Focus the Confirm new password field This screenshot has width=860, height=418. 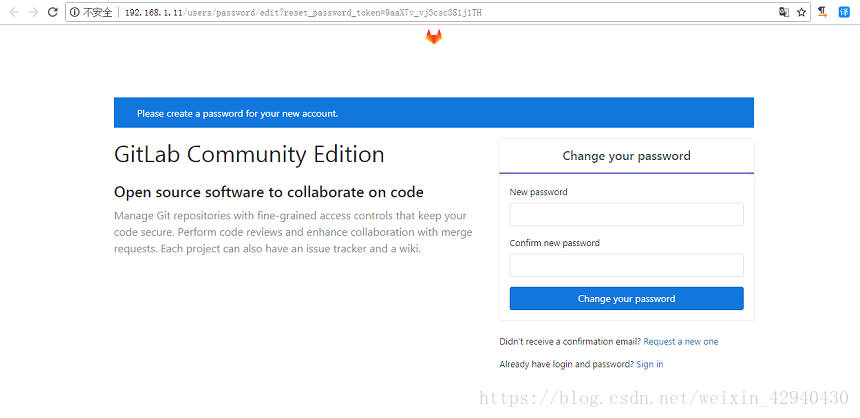pyautogui.click(x=626, y=265)
